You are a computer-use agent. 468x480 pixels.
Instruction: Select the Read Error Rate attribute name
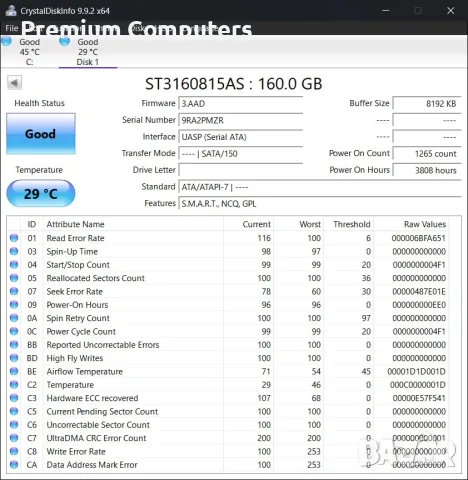click(75, 238)
